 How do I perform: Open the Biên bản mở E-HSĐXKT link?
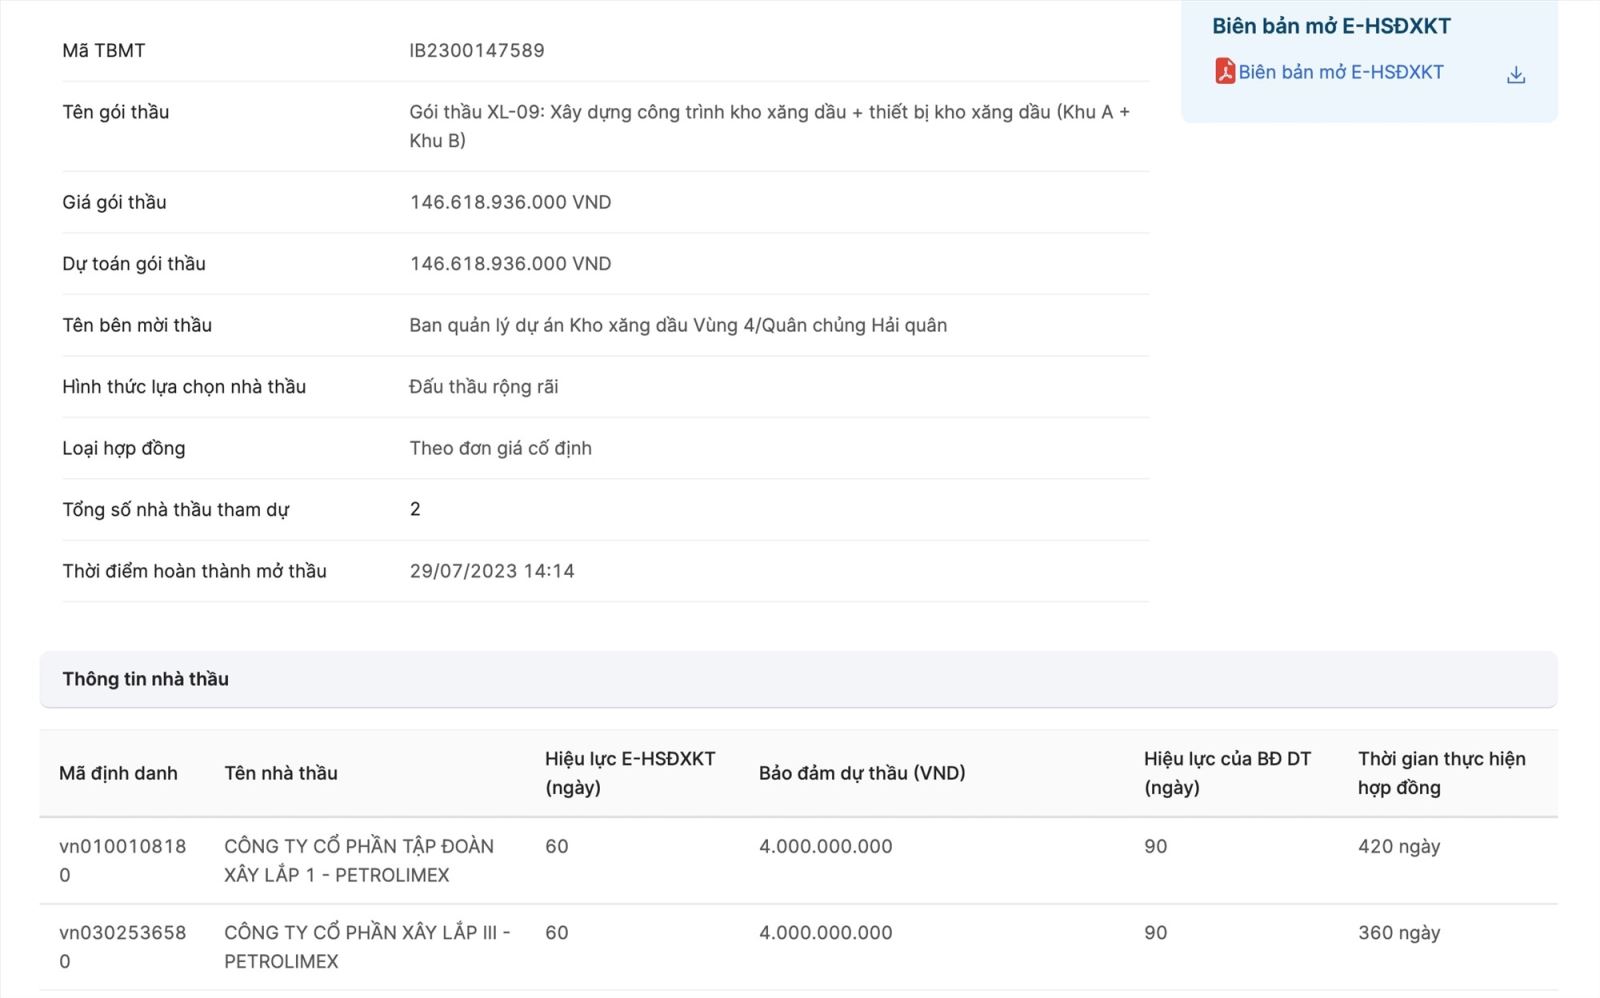pos(1341,72)
